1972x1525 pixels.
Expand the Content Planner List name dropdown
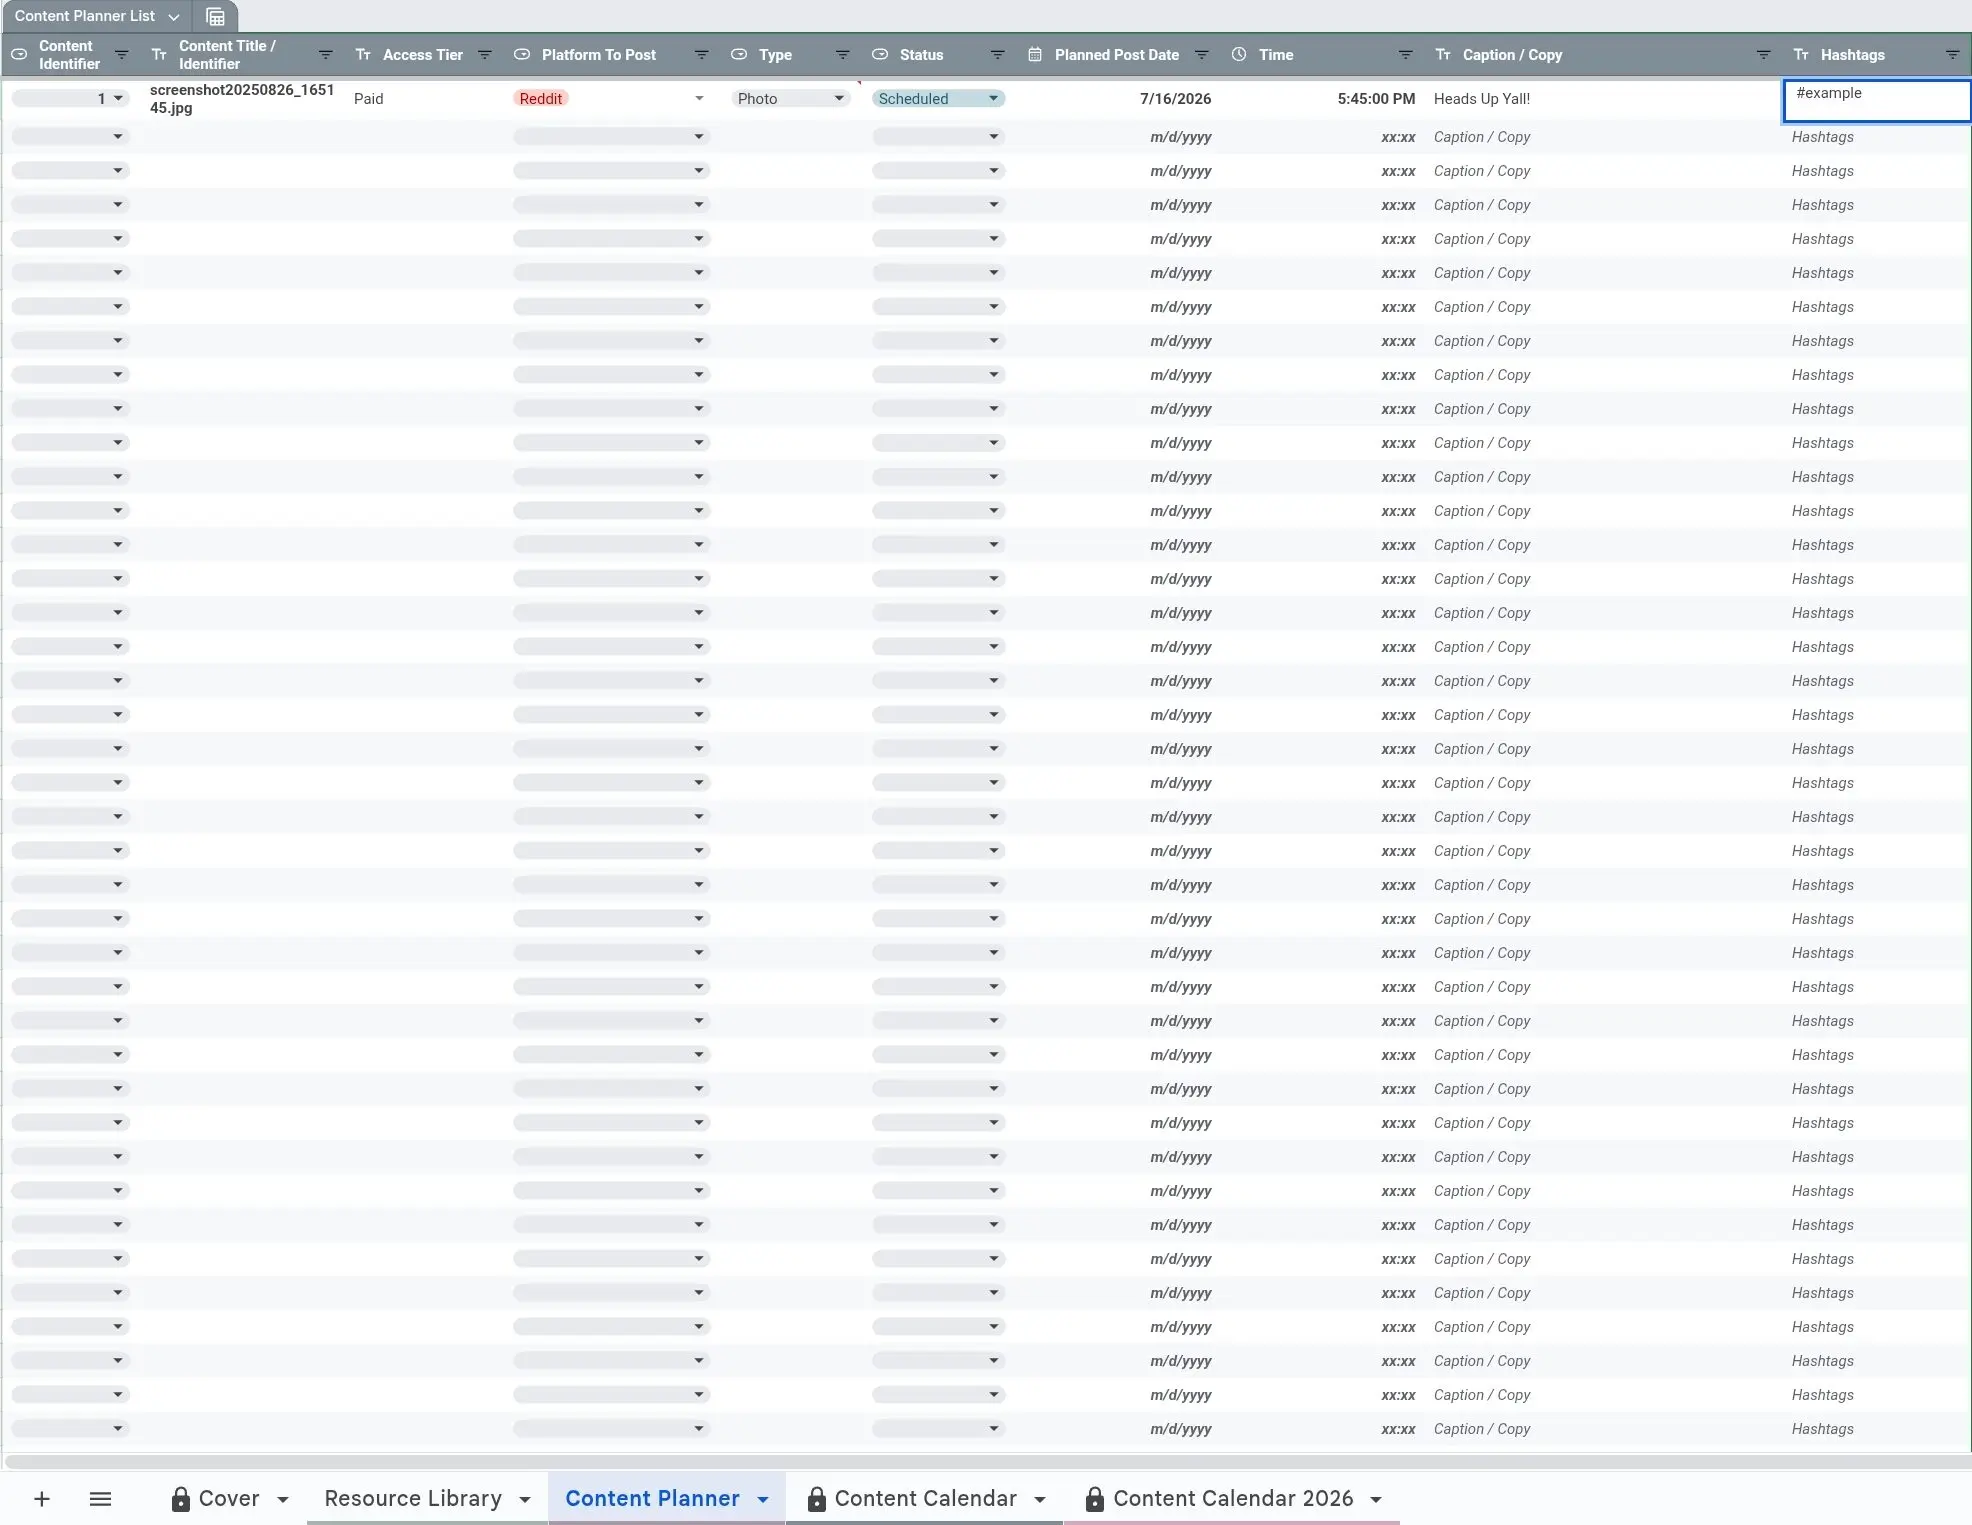pyautogui.click(x=174, y=16)
